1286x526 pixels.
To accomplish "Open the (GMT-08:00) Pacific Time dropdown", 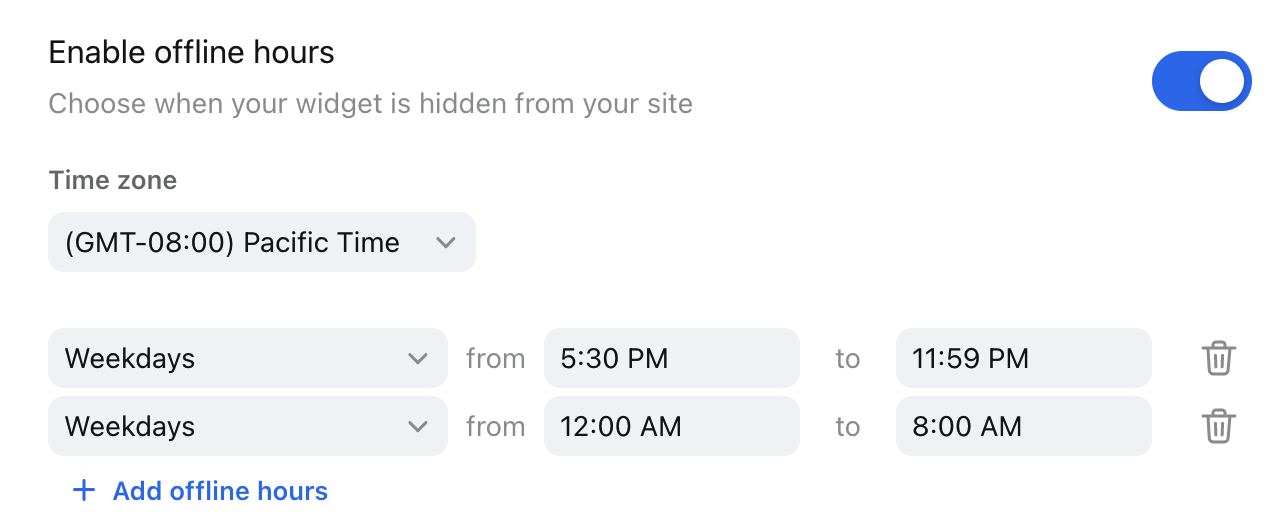I will click(x=262, y=242).
